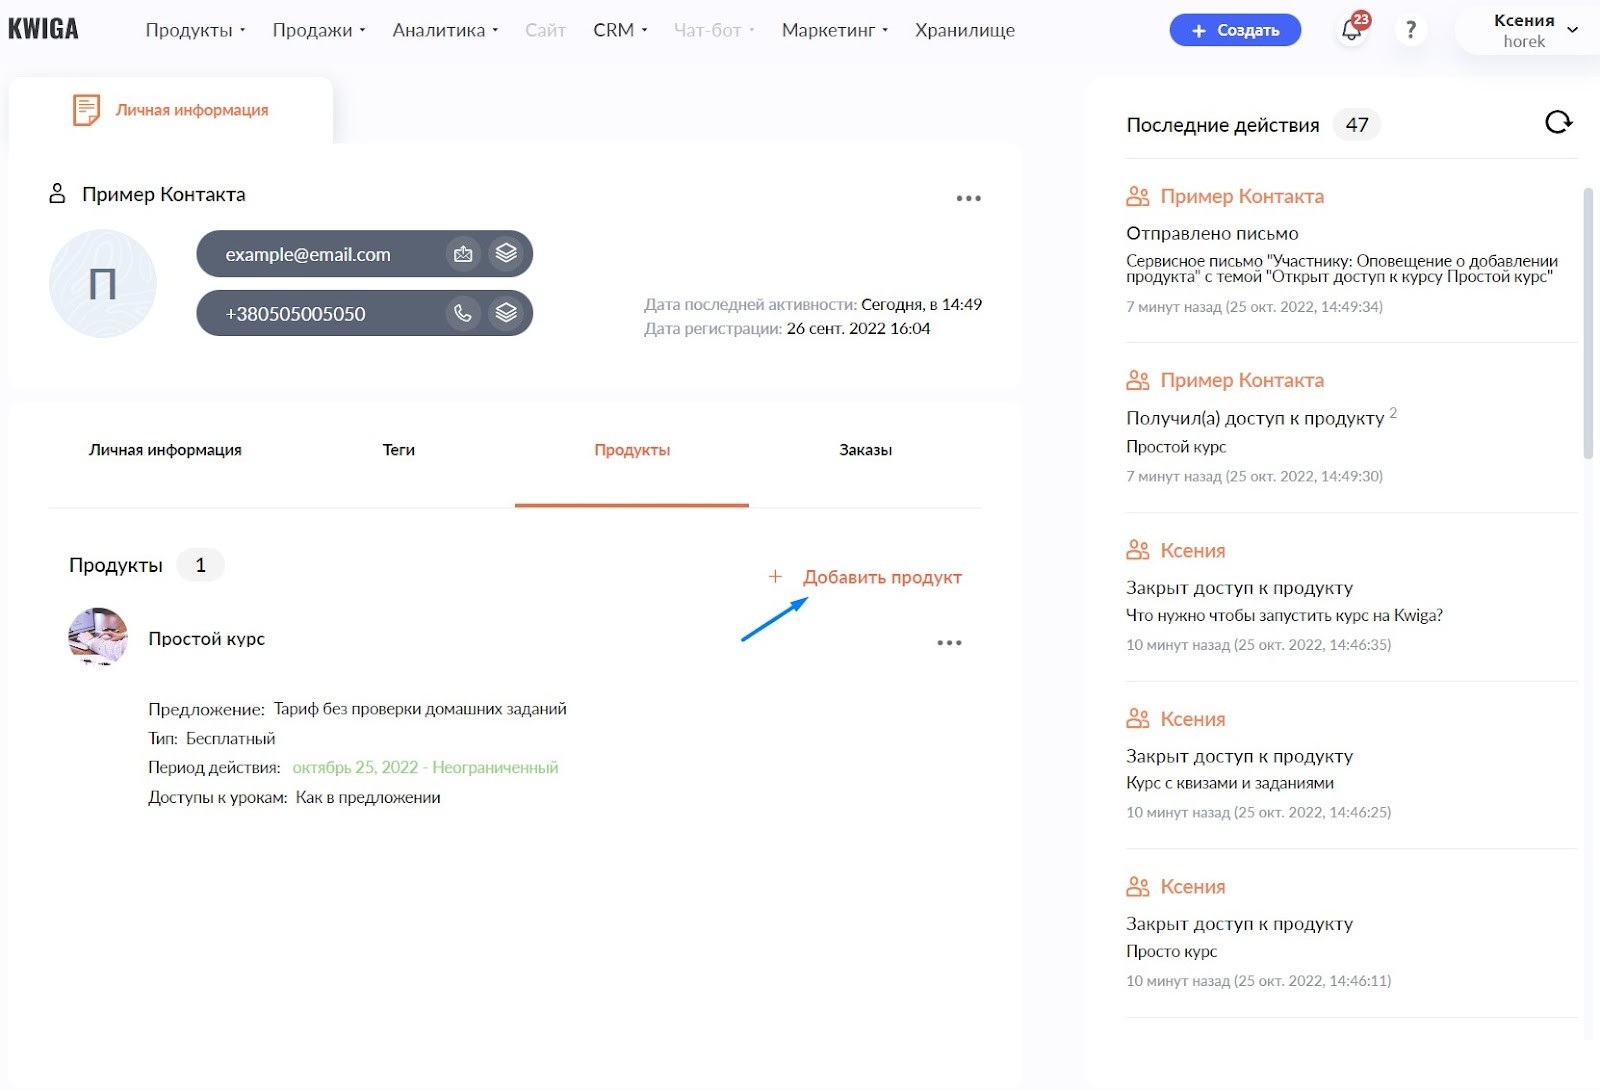Click the Создать button
Screen dimensions: 1600x1090
(x=1235, y=30)
